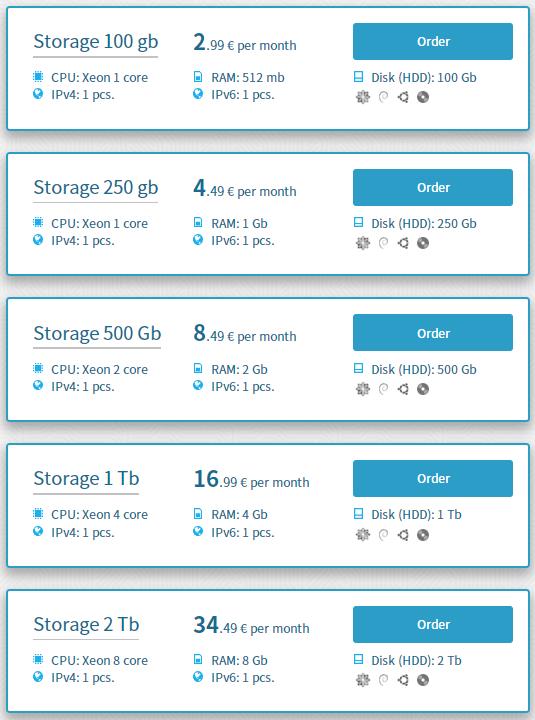Order the 34.49 € Storage 2 Tb plan

pyautogui.click(x=433, y=624)
